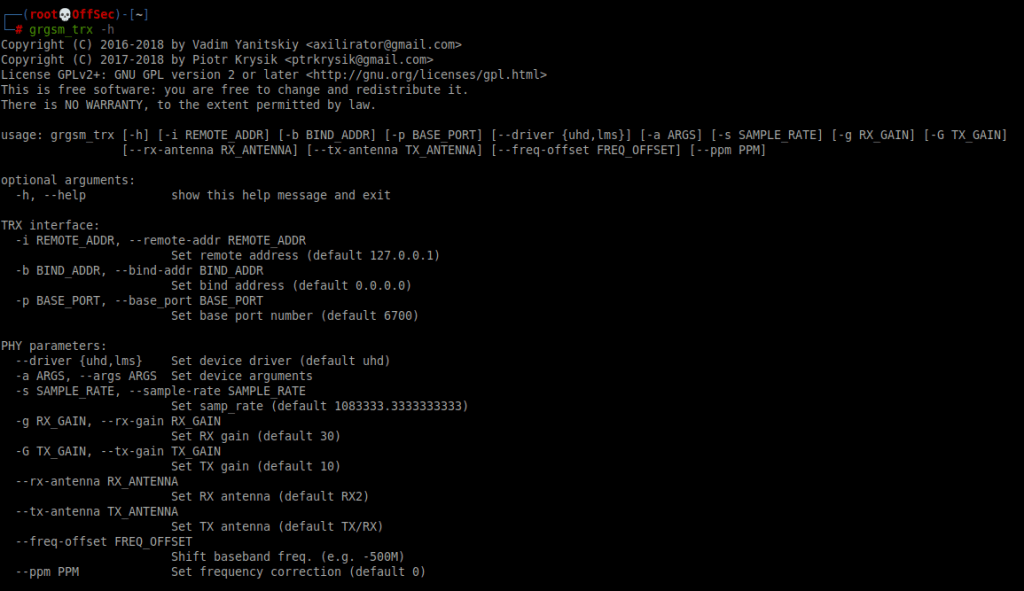This screenshot has height=591, width=1024.
Task: Select the '--remote-addr REMOTE_ADDR' option text
Action: 217,240
